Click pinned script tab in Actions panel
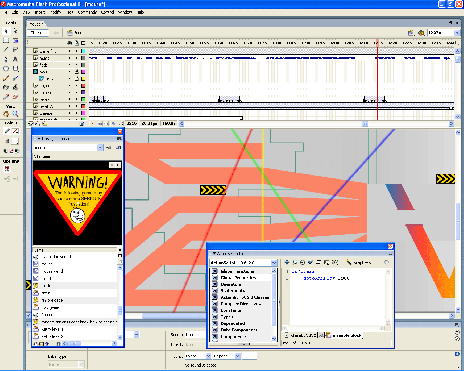The height and width of the screenshot is (371, 464). [x=343, y=335]
